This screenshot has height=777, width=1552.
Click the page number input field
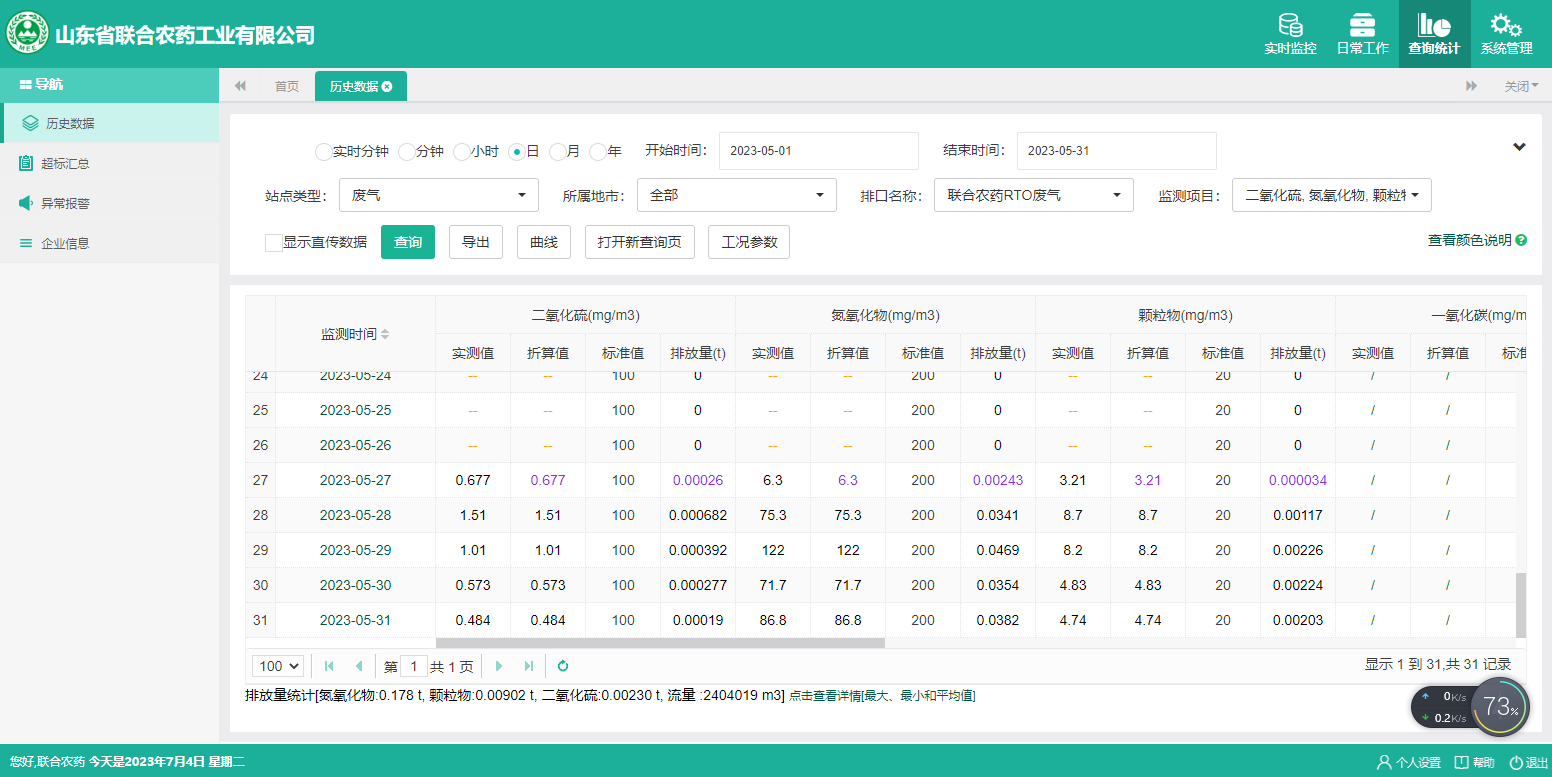click(413, 666)
